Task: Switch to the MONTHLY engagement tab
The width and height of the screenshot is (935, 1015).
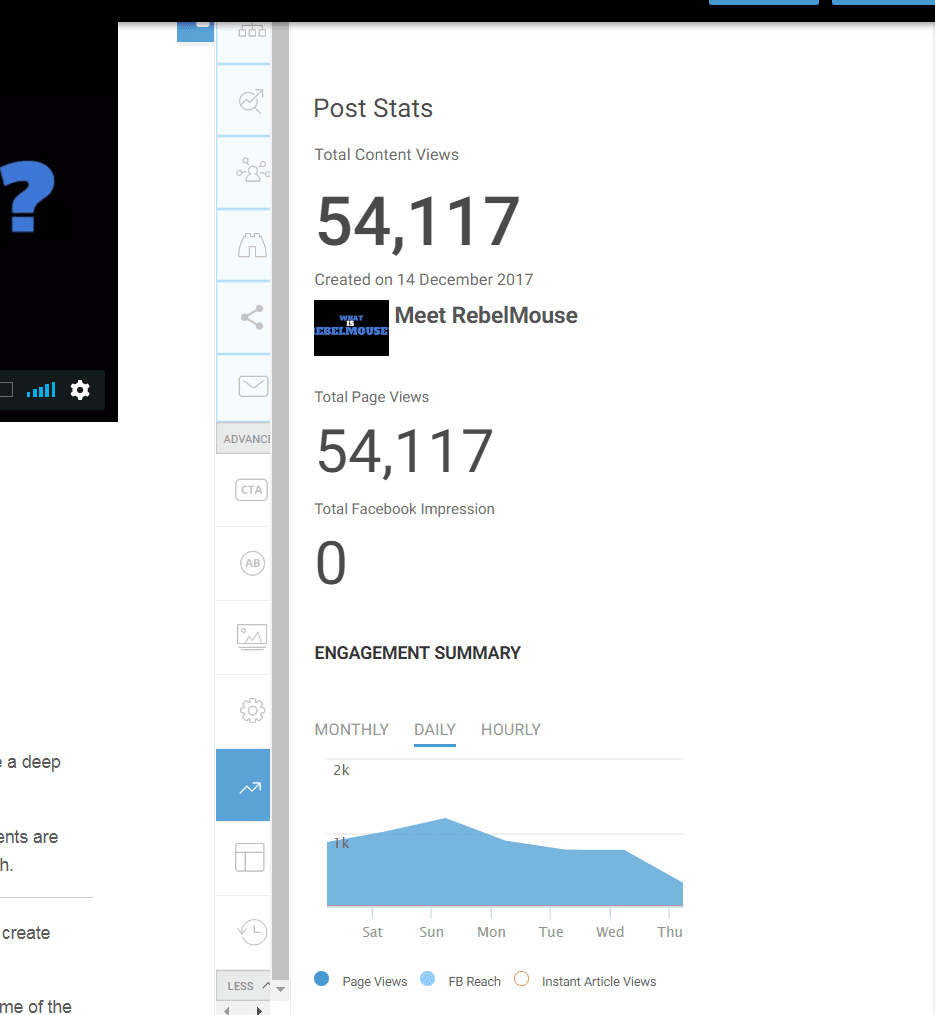Action: pos(351,730)
